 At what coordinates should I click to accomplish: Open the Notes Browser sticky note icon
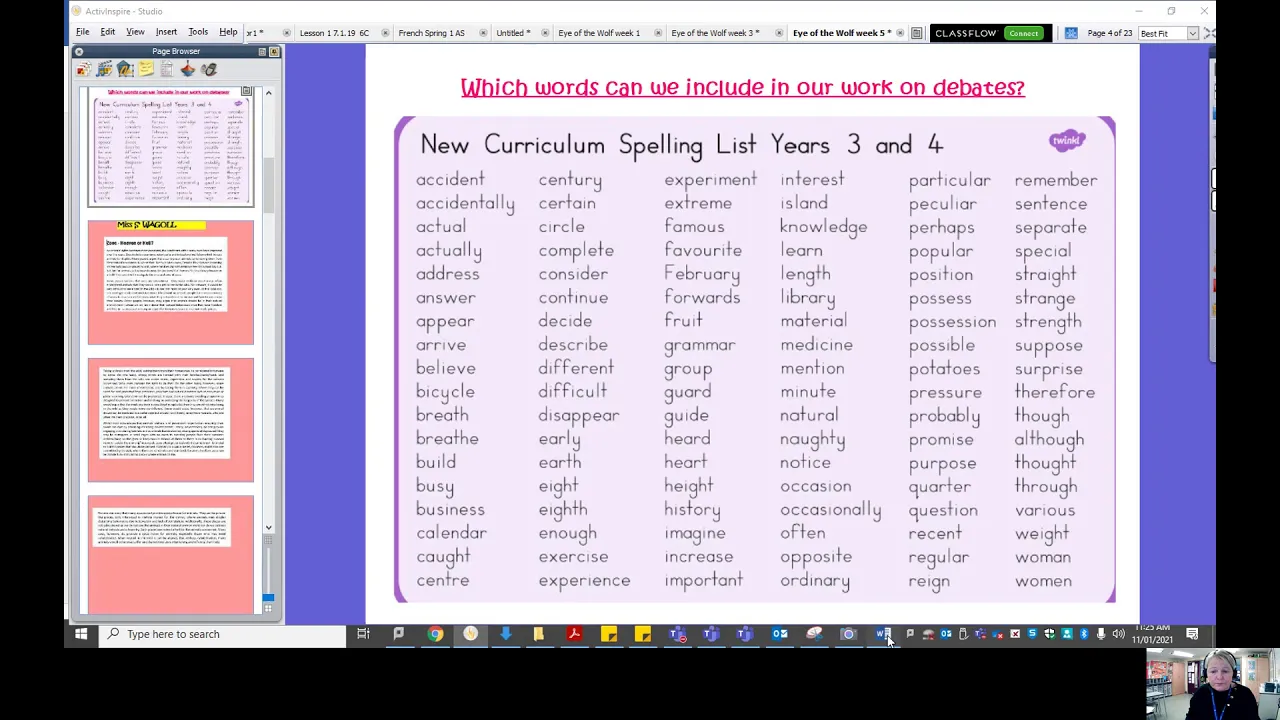[146, 69]
